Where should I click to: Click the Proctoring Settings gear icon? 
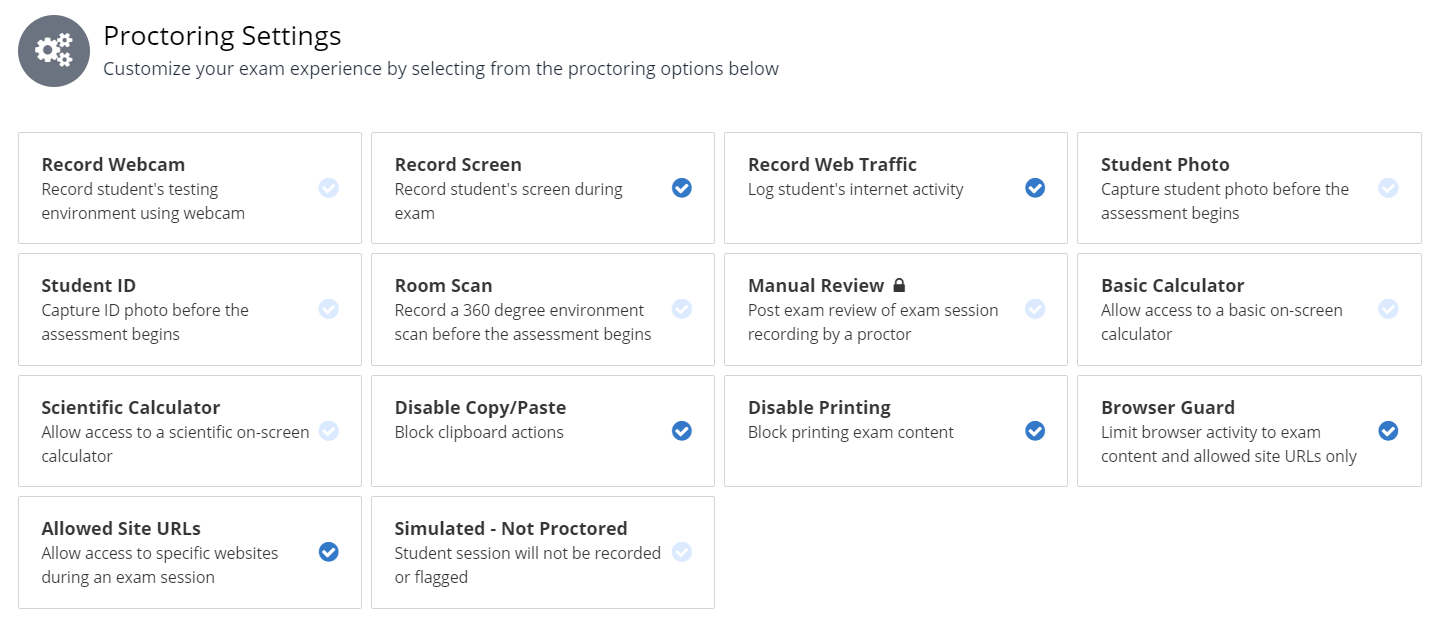pos(54,50)
